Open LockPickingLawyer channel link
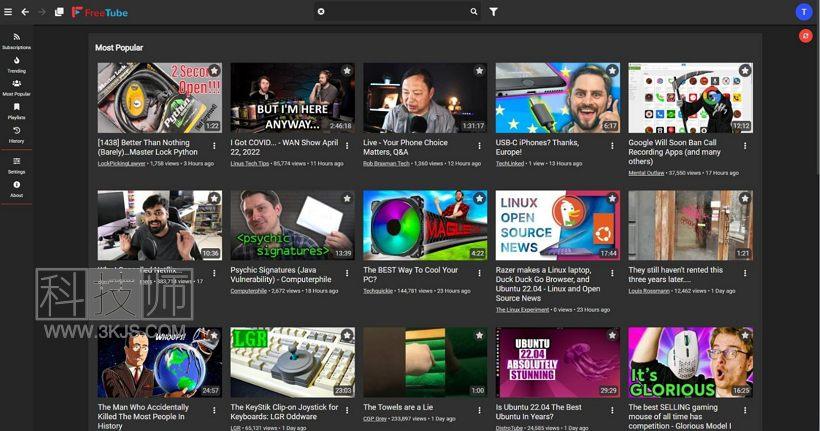This screenshot has width=820, height=431. point(121,164)
